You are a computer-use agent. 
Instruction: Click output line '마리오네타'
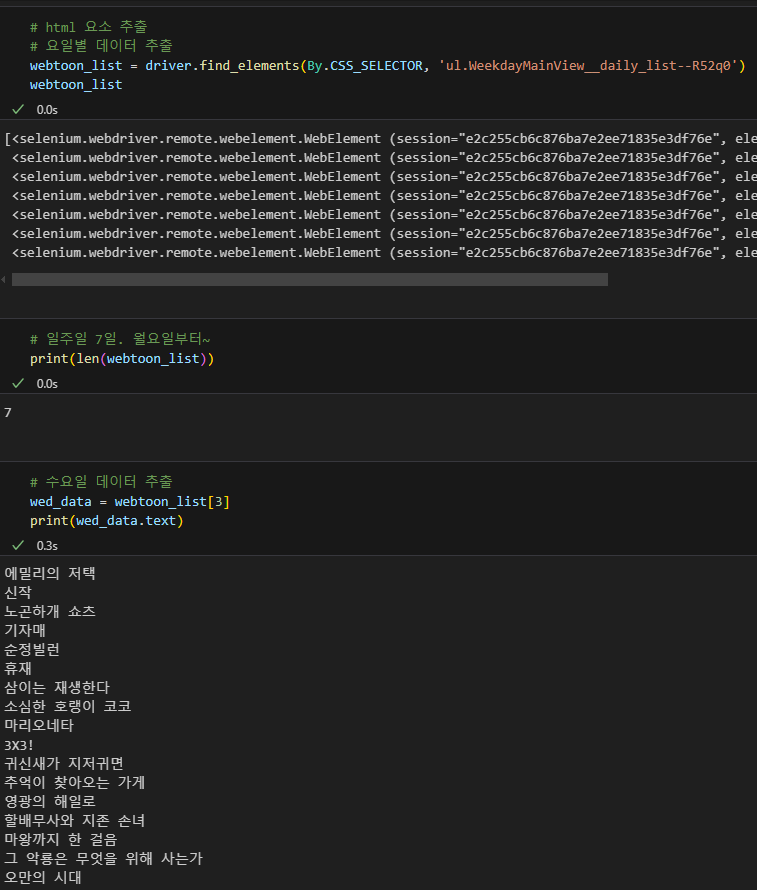(39, 725)
